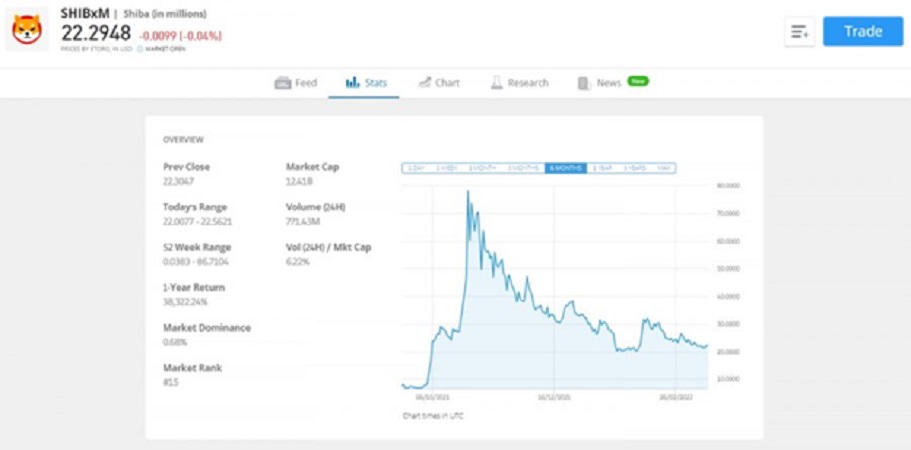This screenshot has width=911, height=450.
Task: Click the green New badge
Action: [x=638, y=81]
